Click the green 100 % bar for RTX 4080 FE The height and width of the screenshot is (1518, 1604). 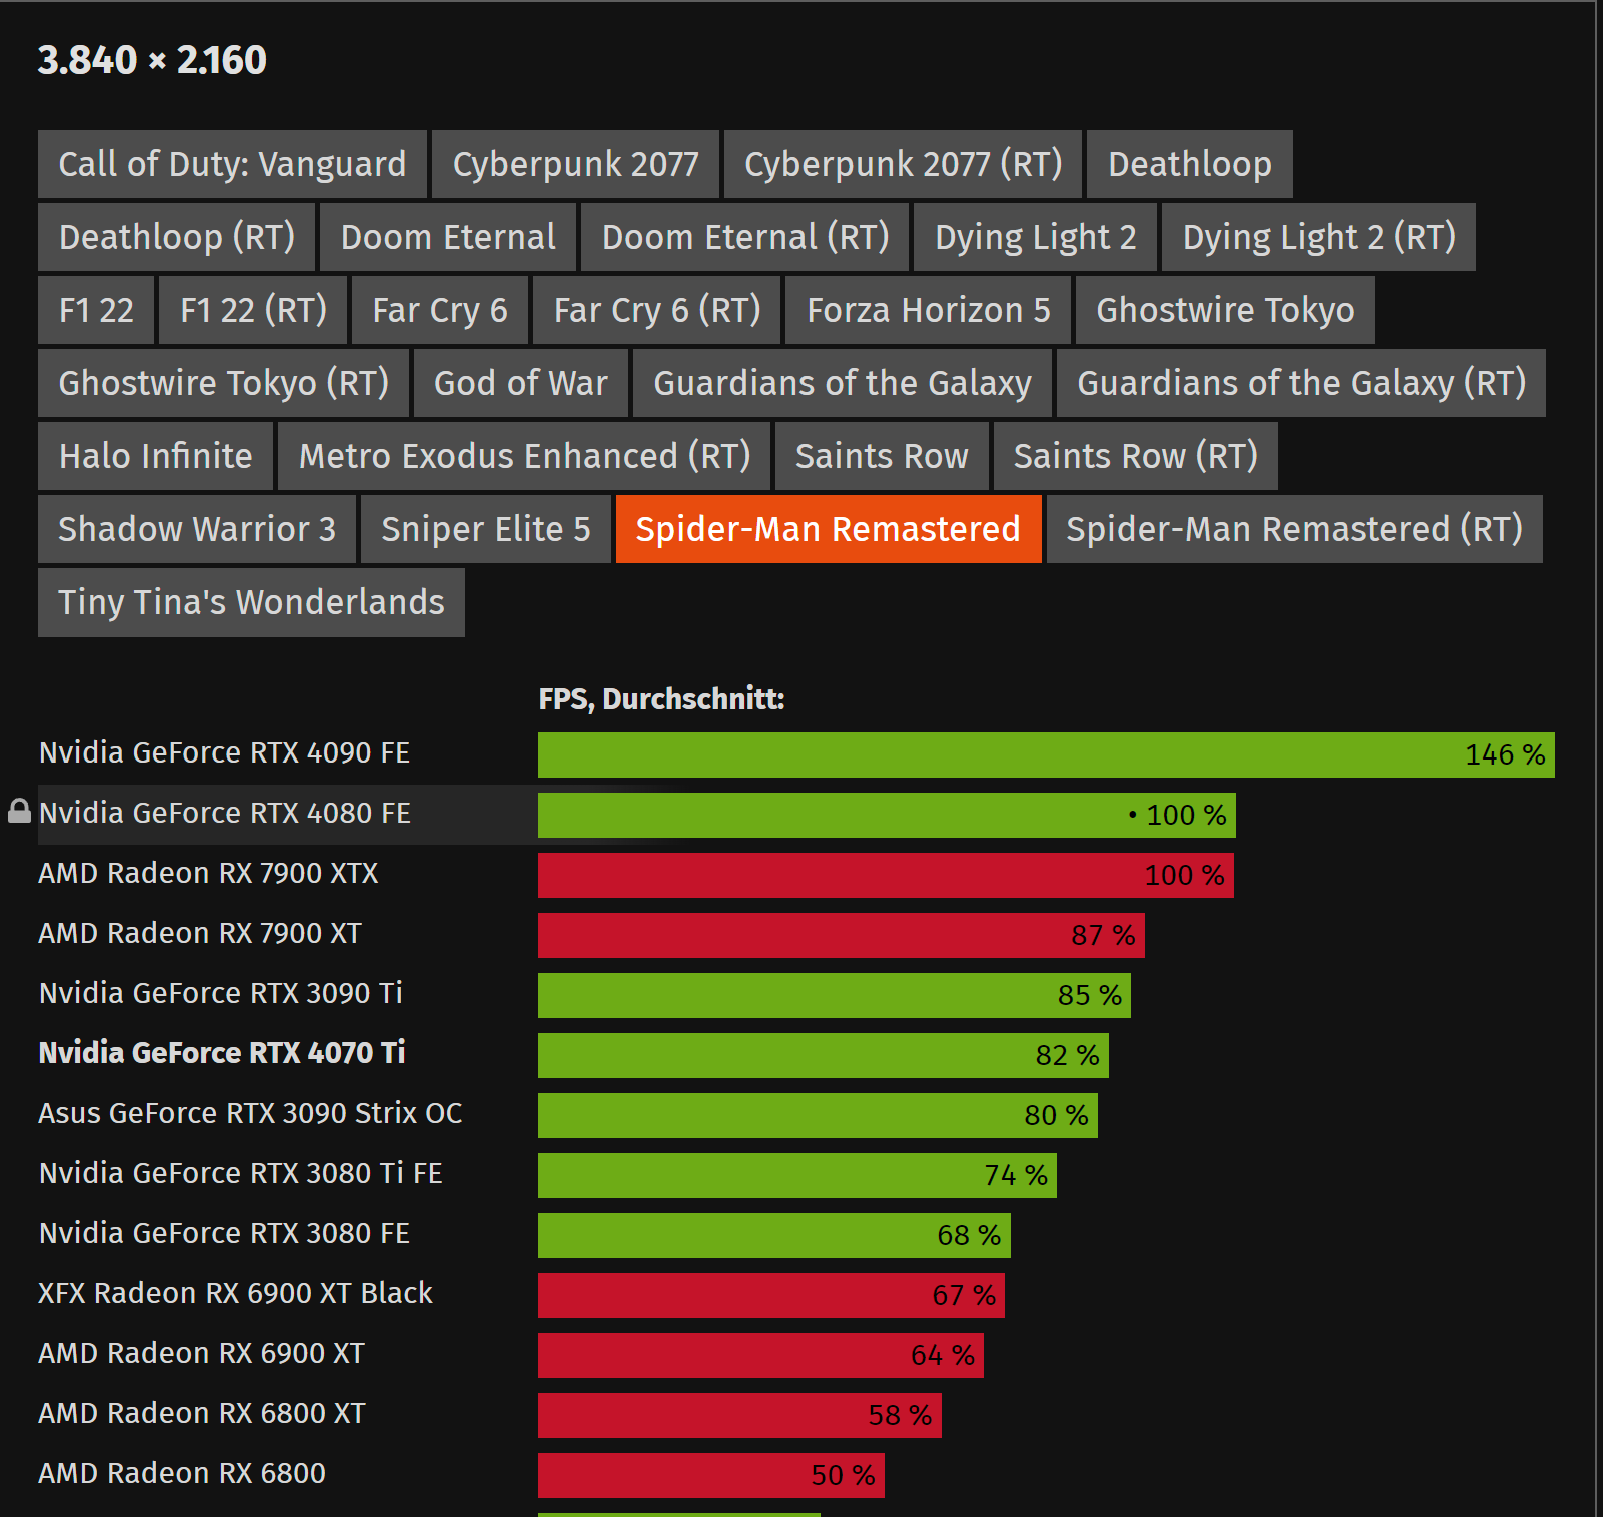(887, 815)
